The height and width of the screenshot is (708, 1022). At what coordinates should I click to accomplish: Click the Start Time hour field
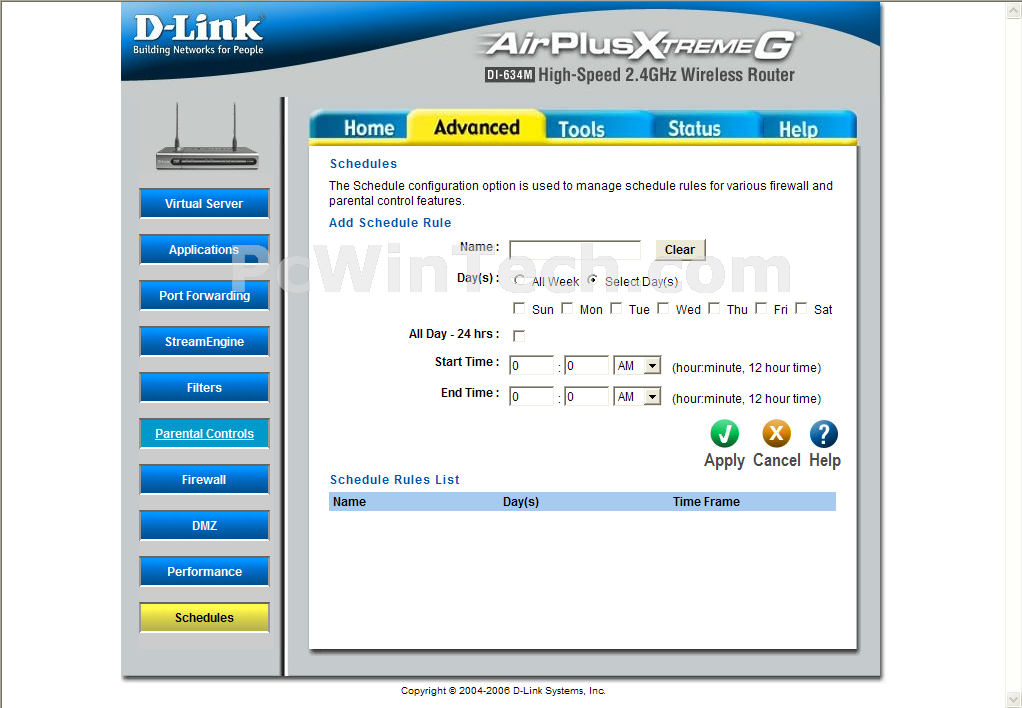point(531,366)
